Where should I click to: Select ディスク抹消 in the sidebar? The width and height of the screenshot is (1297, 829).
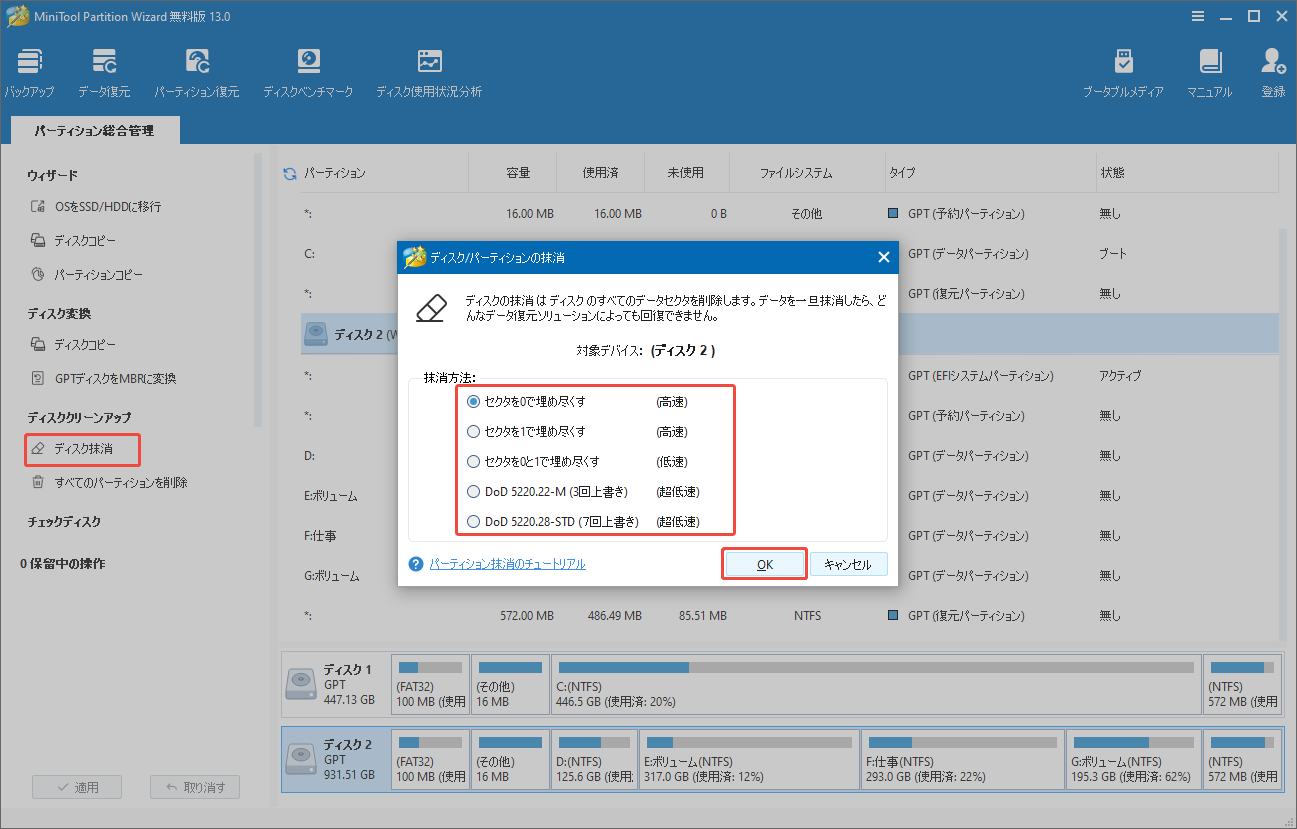82,450
